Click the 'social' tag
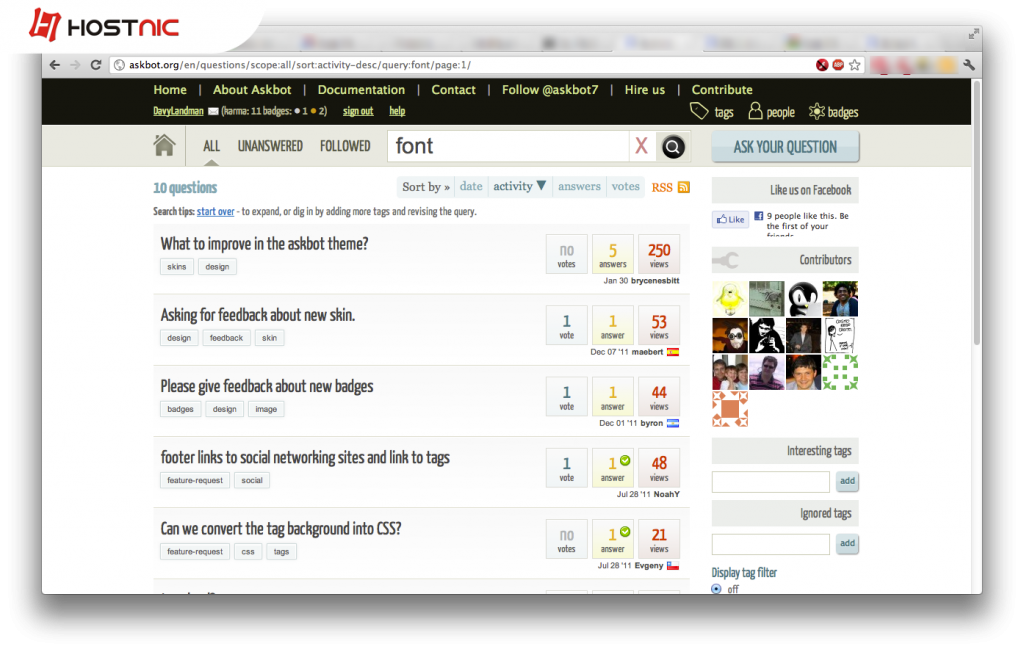The width and height of the screenshot is (1024, 652). 252,480
